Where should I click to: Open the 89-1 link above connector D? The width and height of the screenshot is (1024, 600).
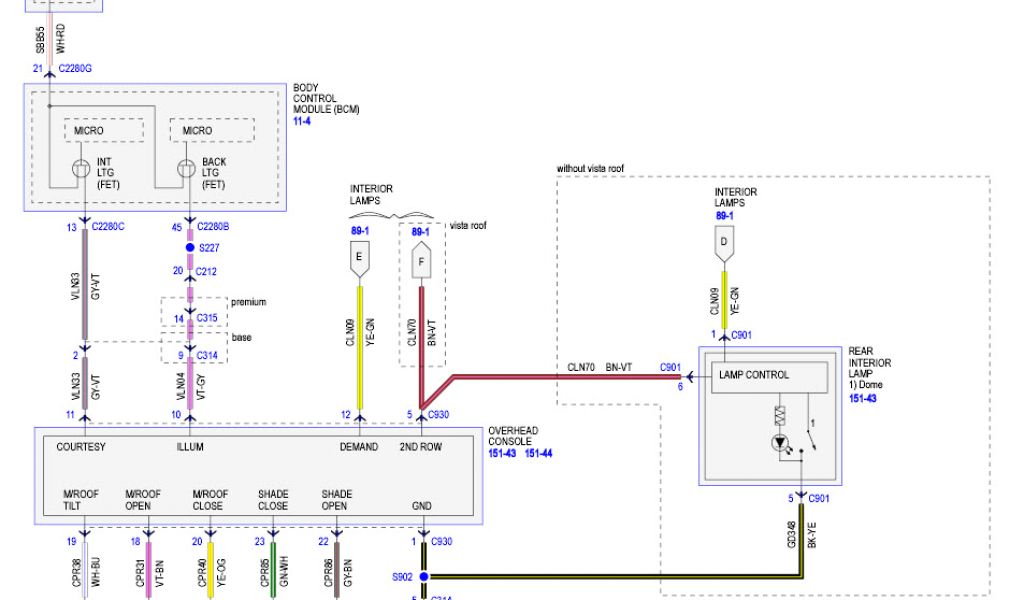tap(725, 215)
